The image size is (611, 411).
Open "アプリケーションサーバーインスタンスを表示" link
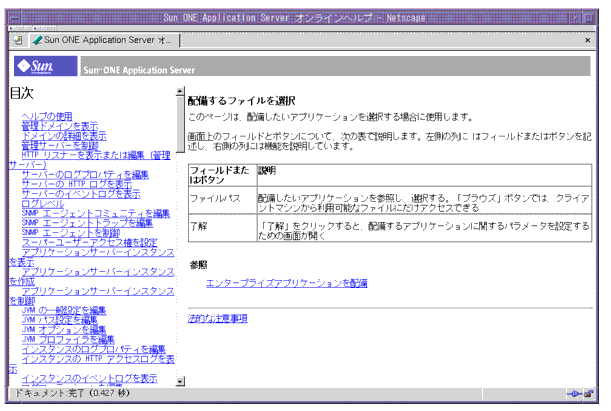pos(98,252)
